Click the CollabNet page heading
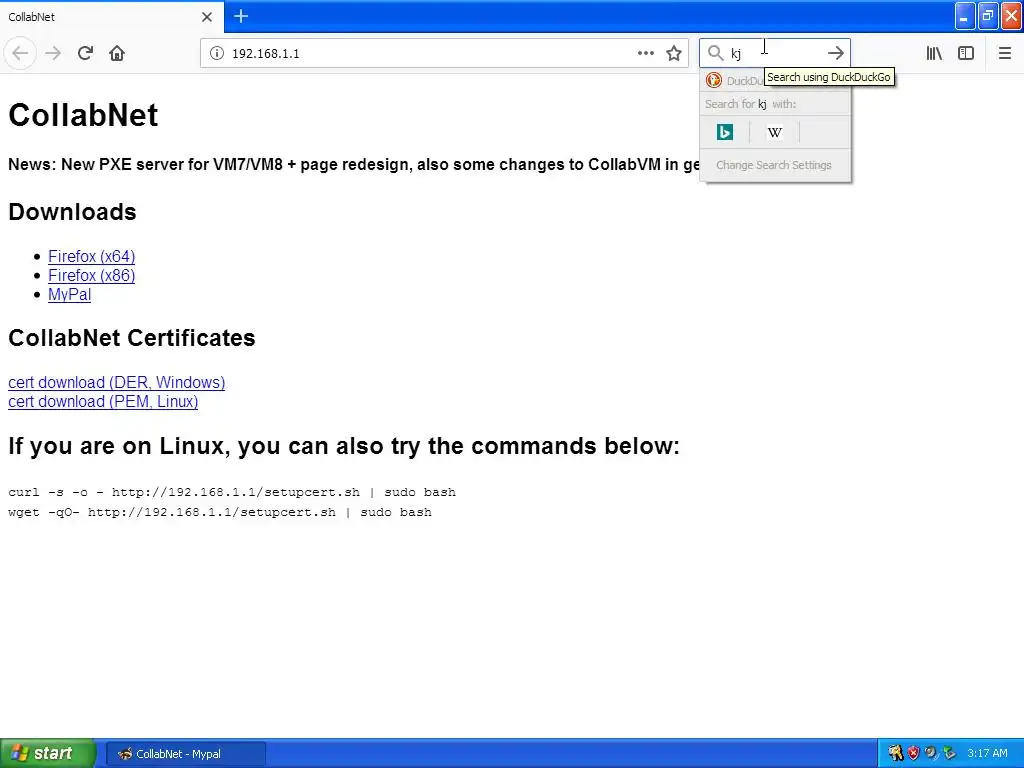Viewport: 1024px width, 768px height. [x=83, y=115]
